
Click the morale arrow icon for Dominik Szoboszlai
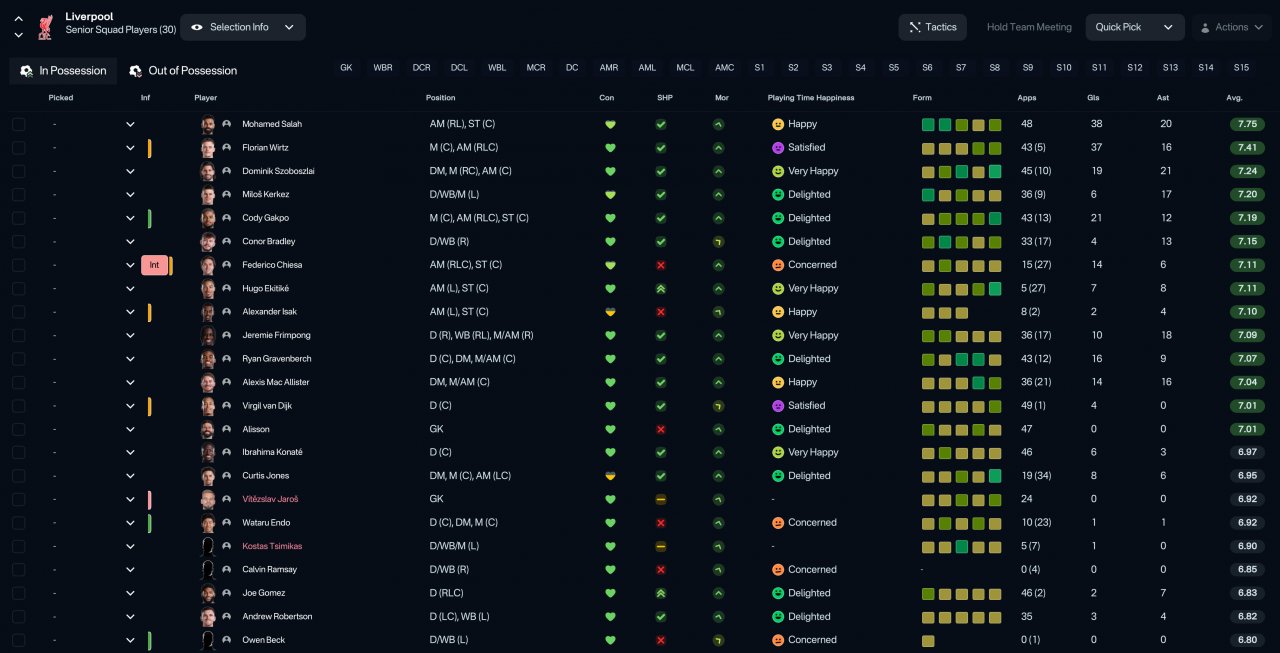[x=718, y=171]
